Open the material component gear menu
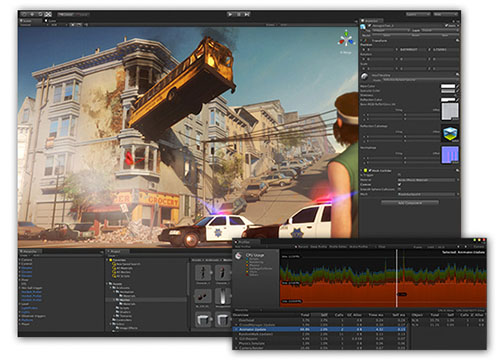Viewport: 500px width, 364px height. coord(457,75)
